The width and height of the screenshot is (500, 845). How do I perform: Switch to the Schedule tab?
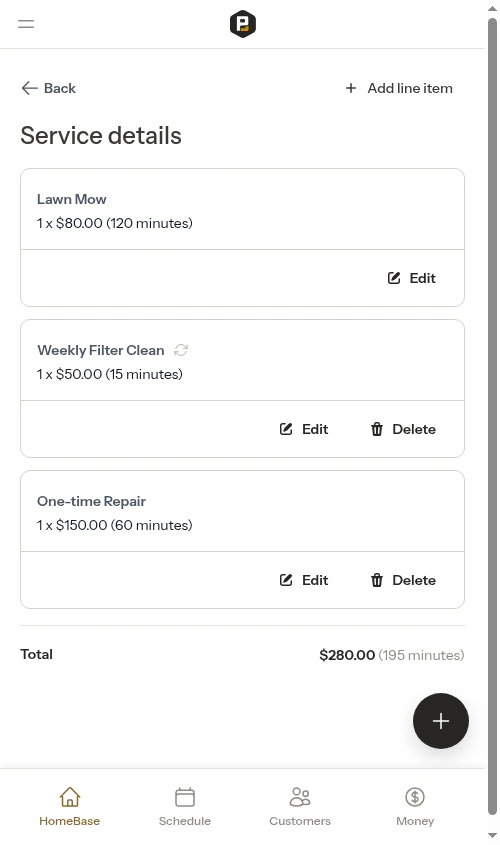pyautogui.click(x=185, y=807)
